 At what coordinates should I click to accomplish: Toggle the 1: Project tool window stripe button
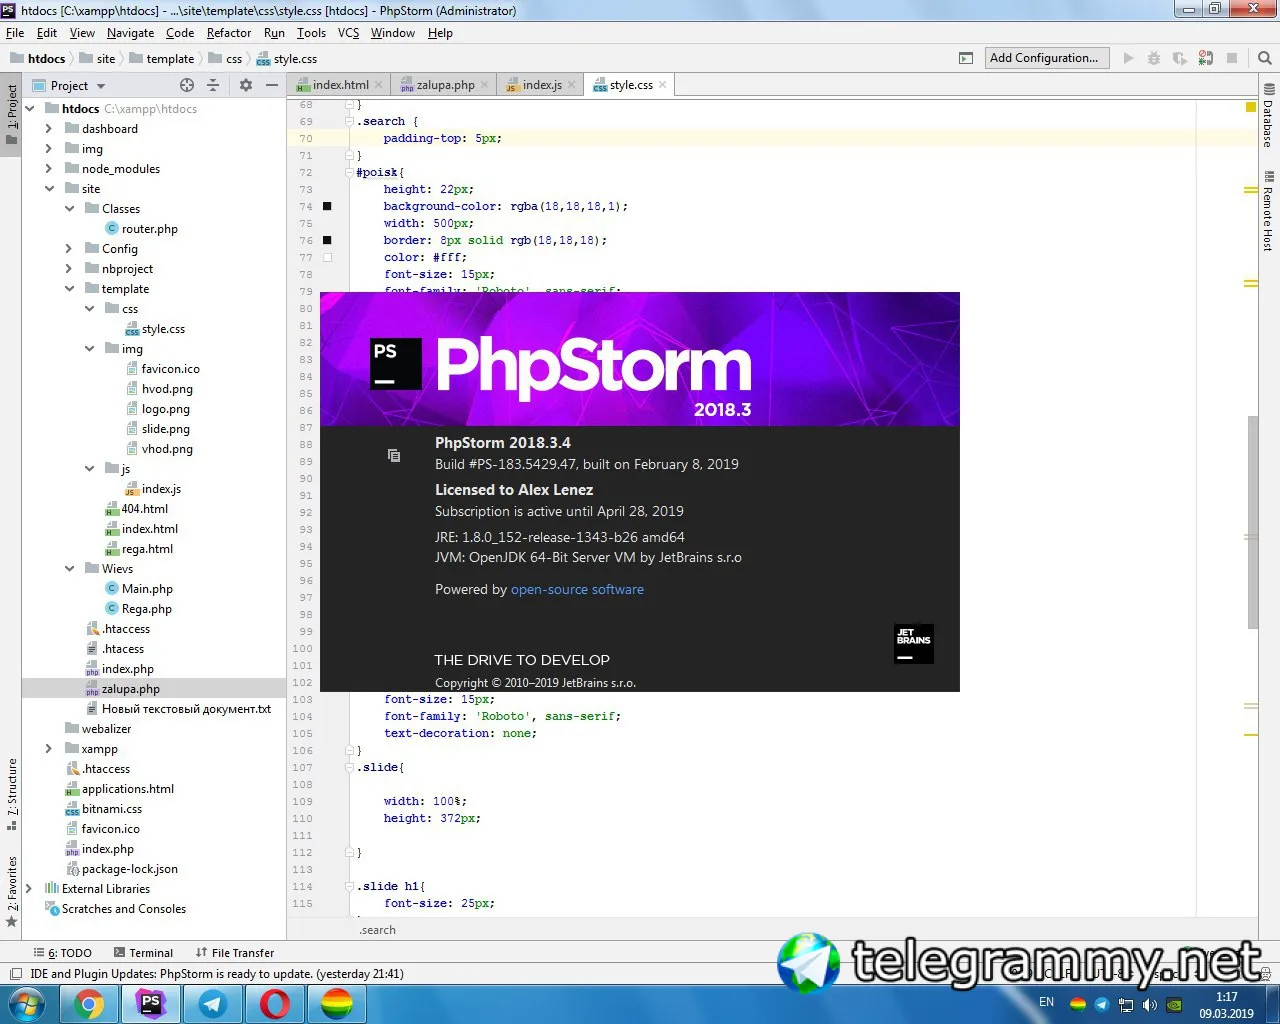pos(11,113)
